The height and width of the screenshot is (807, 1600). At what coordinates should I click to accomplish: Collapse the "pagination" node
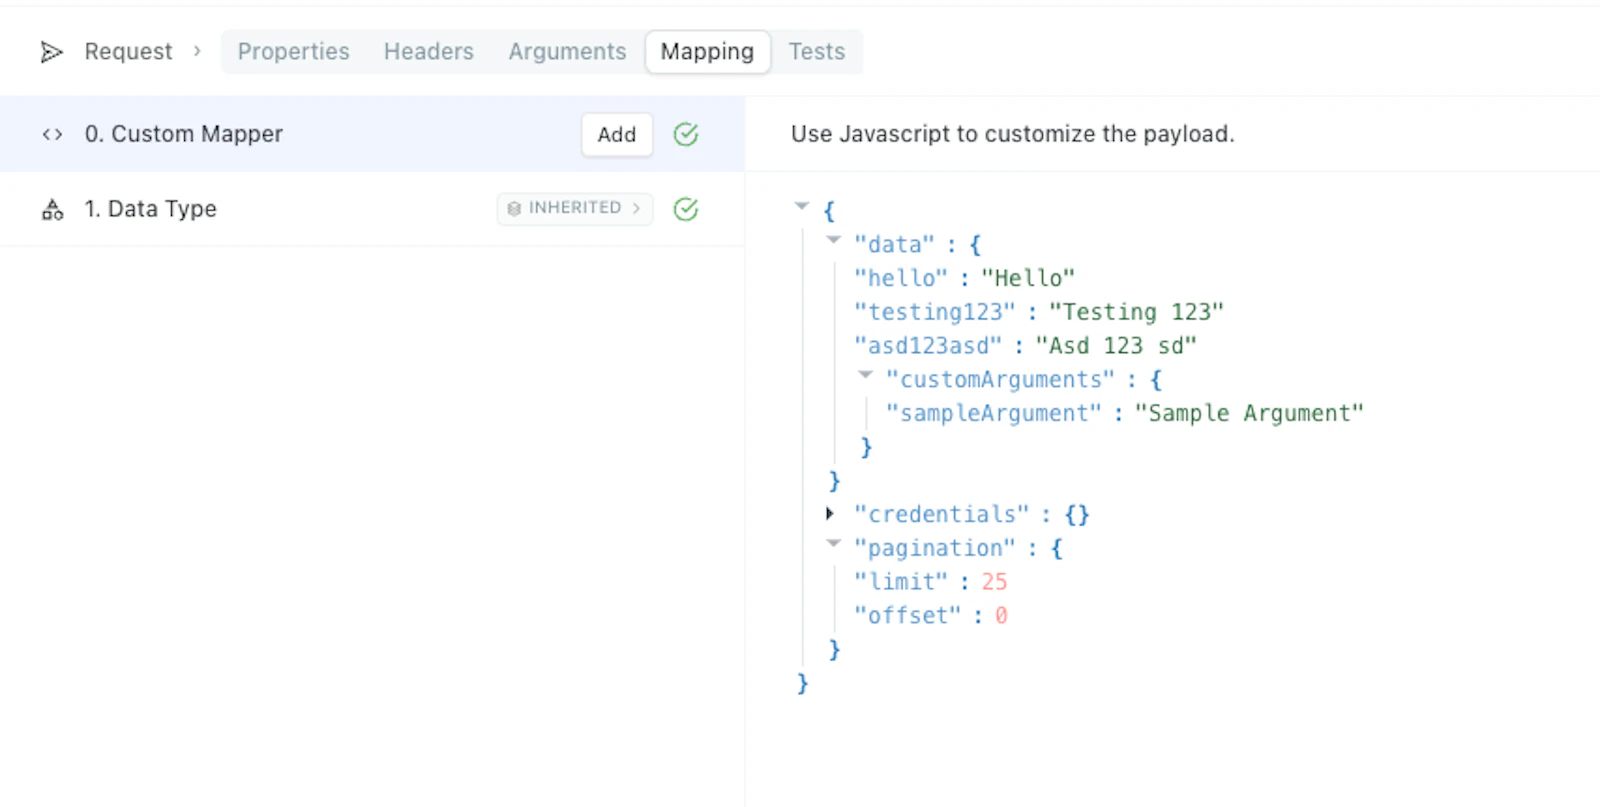[x=833, y=544]
